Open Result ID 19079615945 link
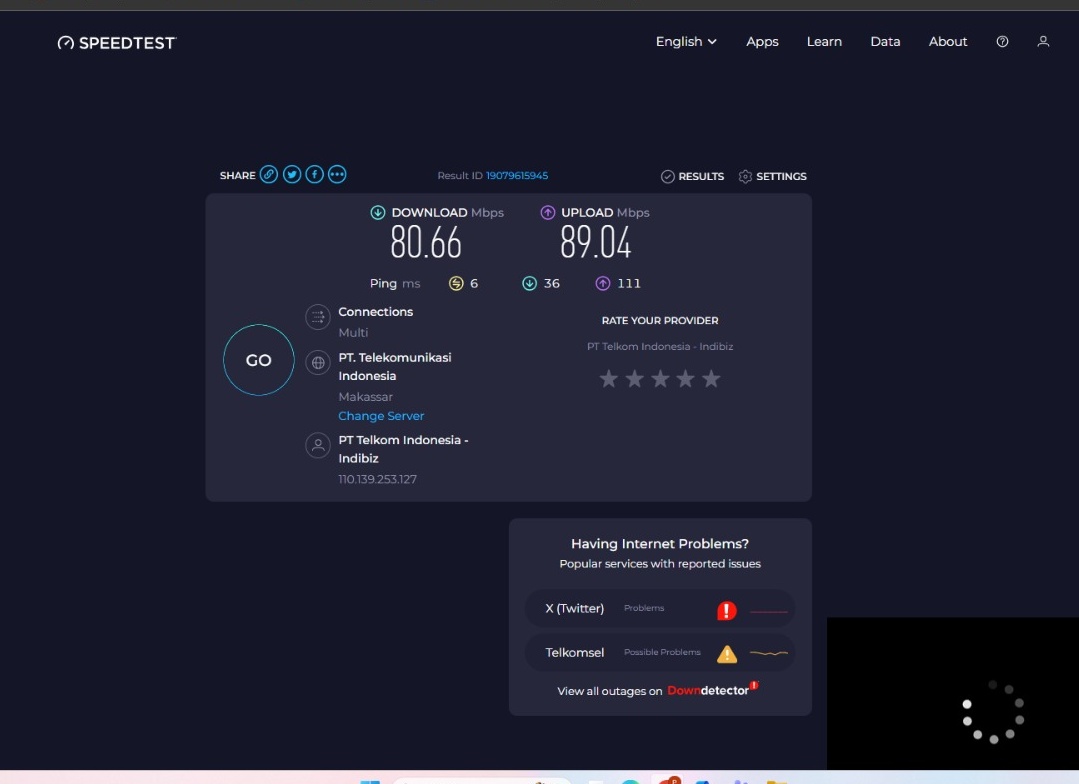This screenshot has height=784, width=1079. tap(517, 176)
